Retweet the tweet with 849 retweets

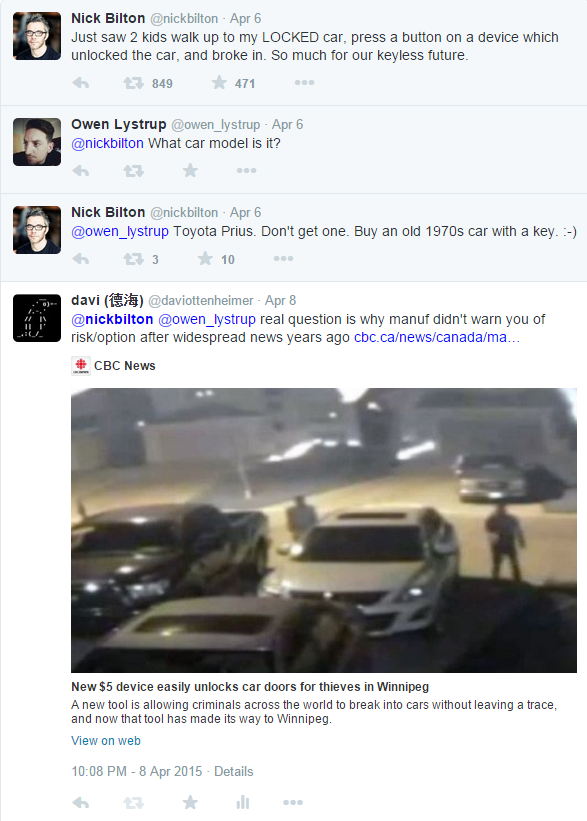[x=134, y=83]
